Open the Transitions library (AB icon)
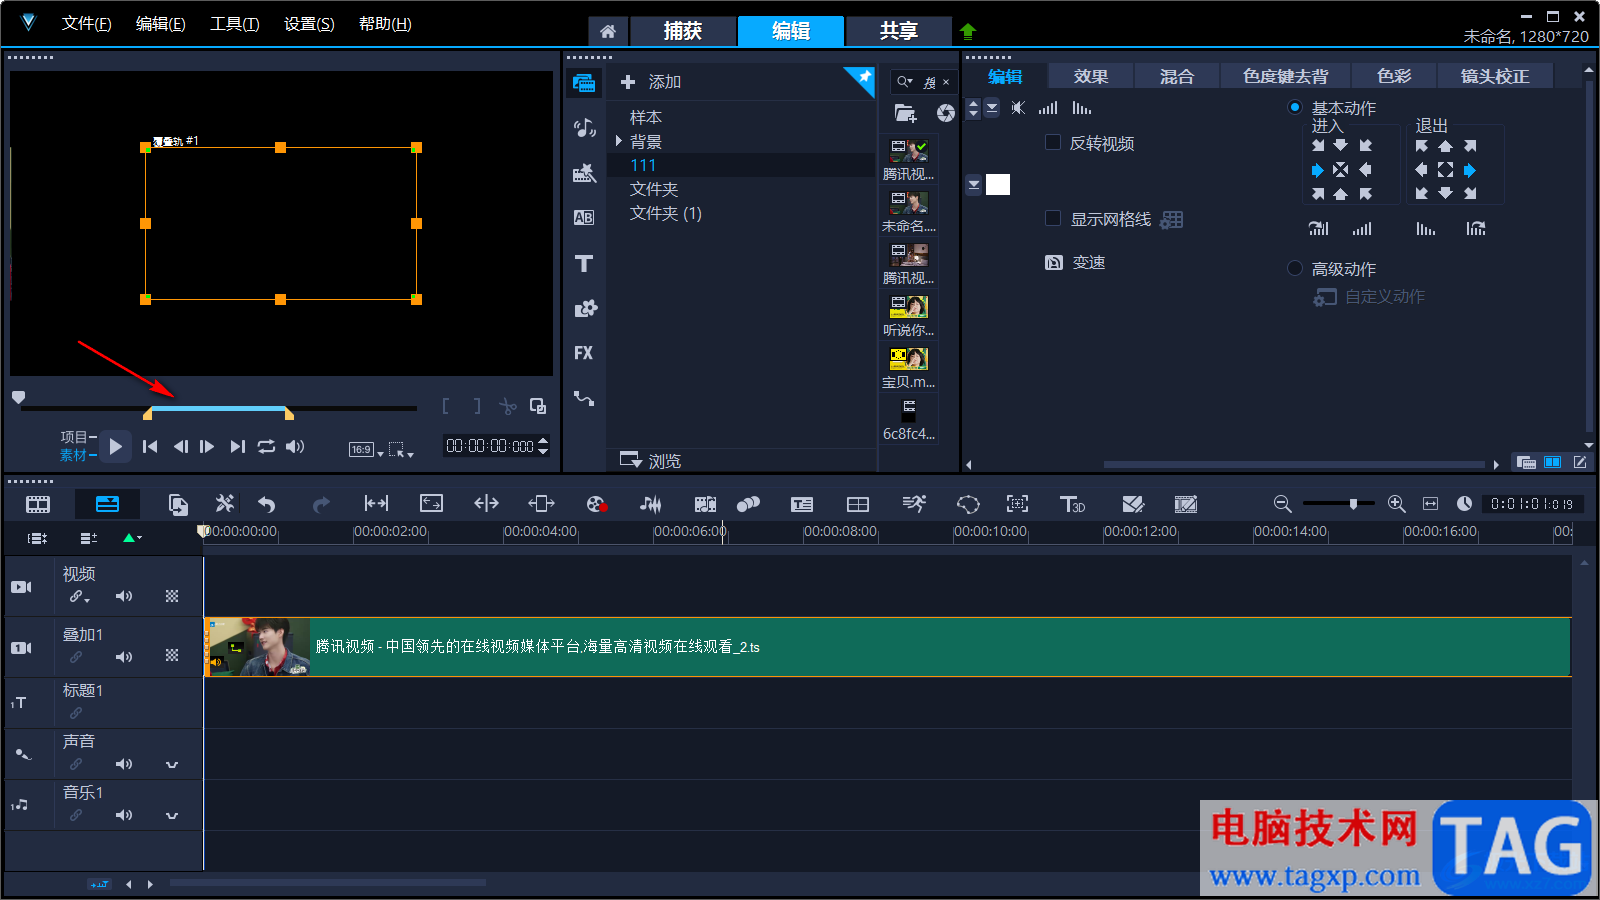Screen dimensions: 1600x900 (x=584, y=218)
